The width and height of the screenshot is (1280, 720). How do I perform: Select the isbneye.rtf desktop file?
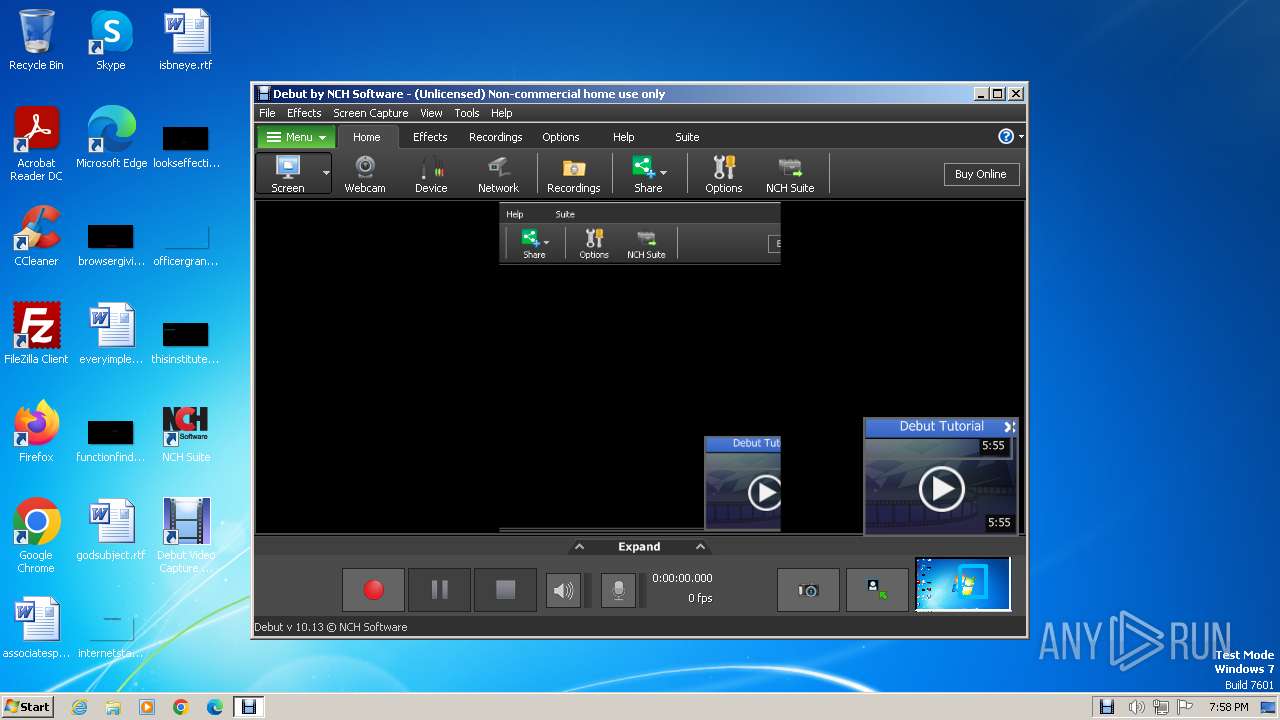[x=186, y=41]
